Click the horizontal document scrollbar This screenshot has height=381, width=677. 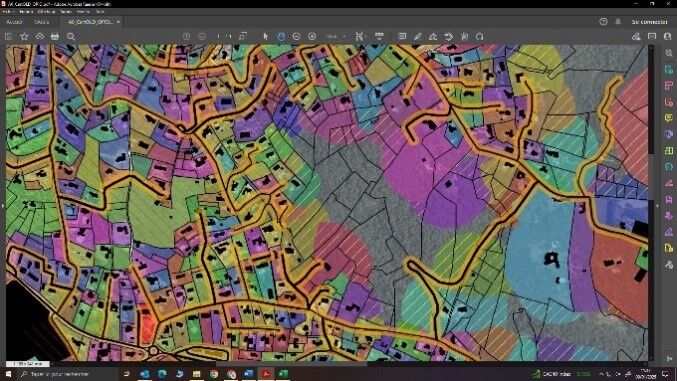(x=291, y=364)
